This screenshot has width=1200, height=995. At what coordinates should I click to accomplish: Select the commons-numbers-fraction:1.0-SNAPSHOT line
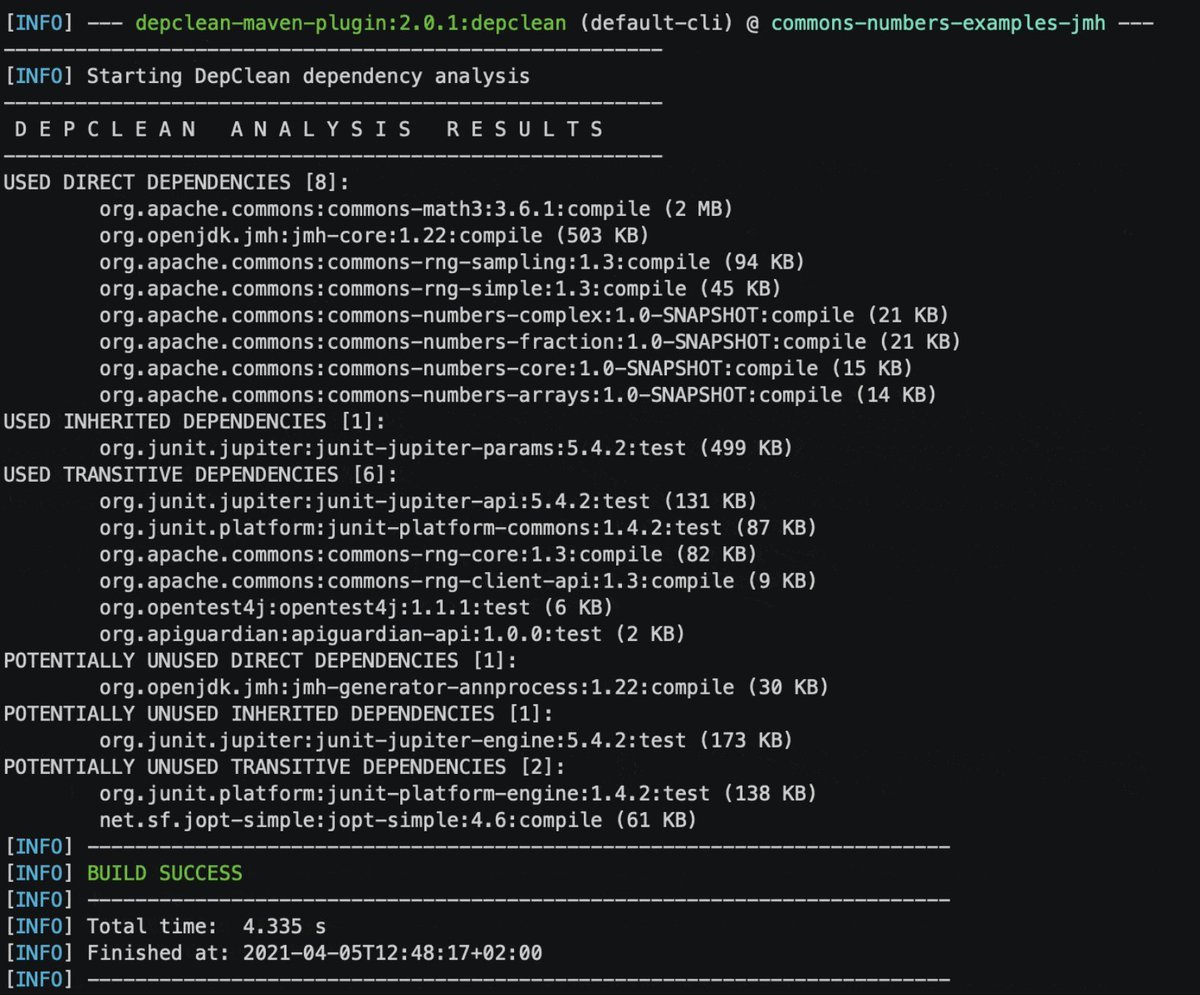(530, 341)
